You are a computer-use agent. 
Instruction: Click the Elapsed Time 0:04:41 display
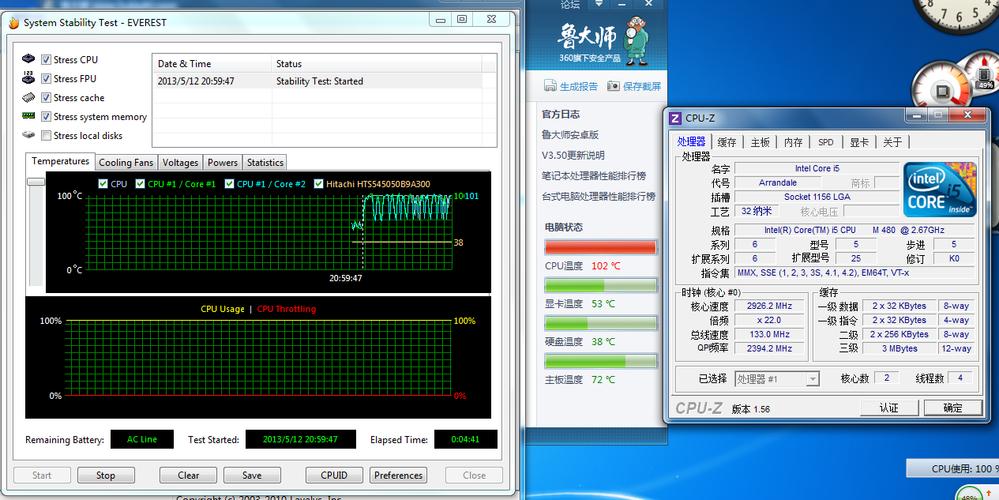click(466, 439)
